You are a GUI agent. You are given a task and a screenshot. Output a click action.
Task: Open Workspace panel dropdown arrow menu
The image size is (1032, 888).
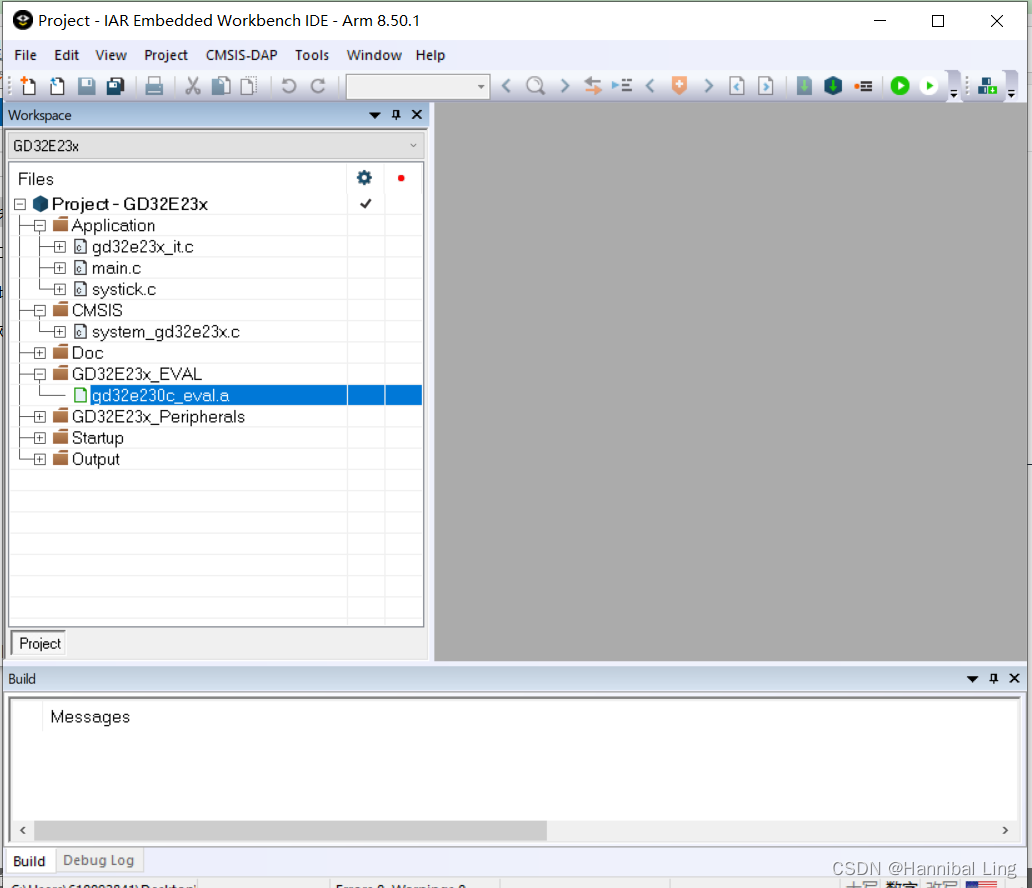click(375, 115)
